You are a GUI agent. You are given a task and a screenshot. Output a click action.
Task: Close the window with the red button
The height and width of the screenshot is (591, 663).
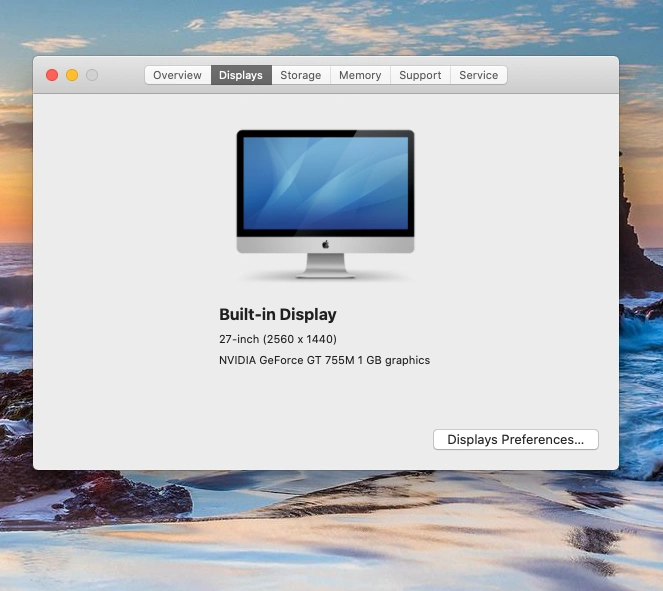(x=52, y=75)
